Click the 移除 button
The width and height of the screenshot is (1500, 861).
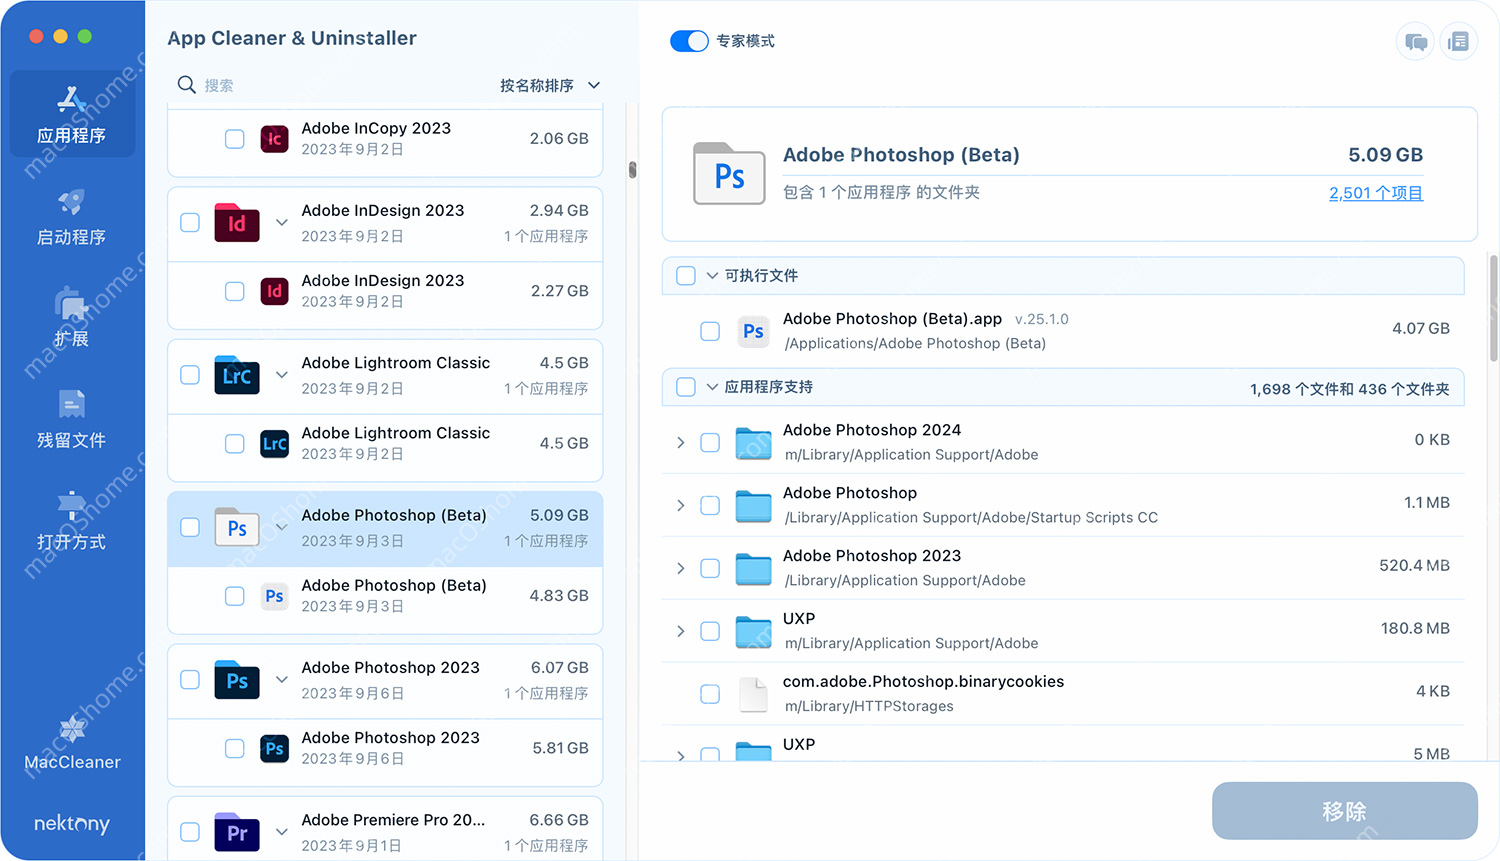click(1344, 811)
